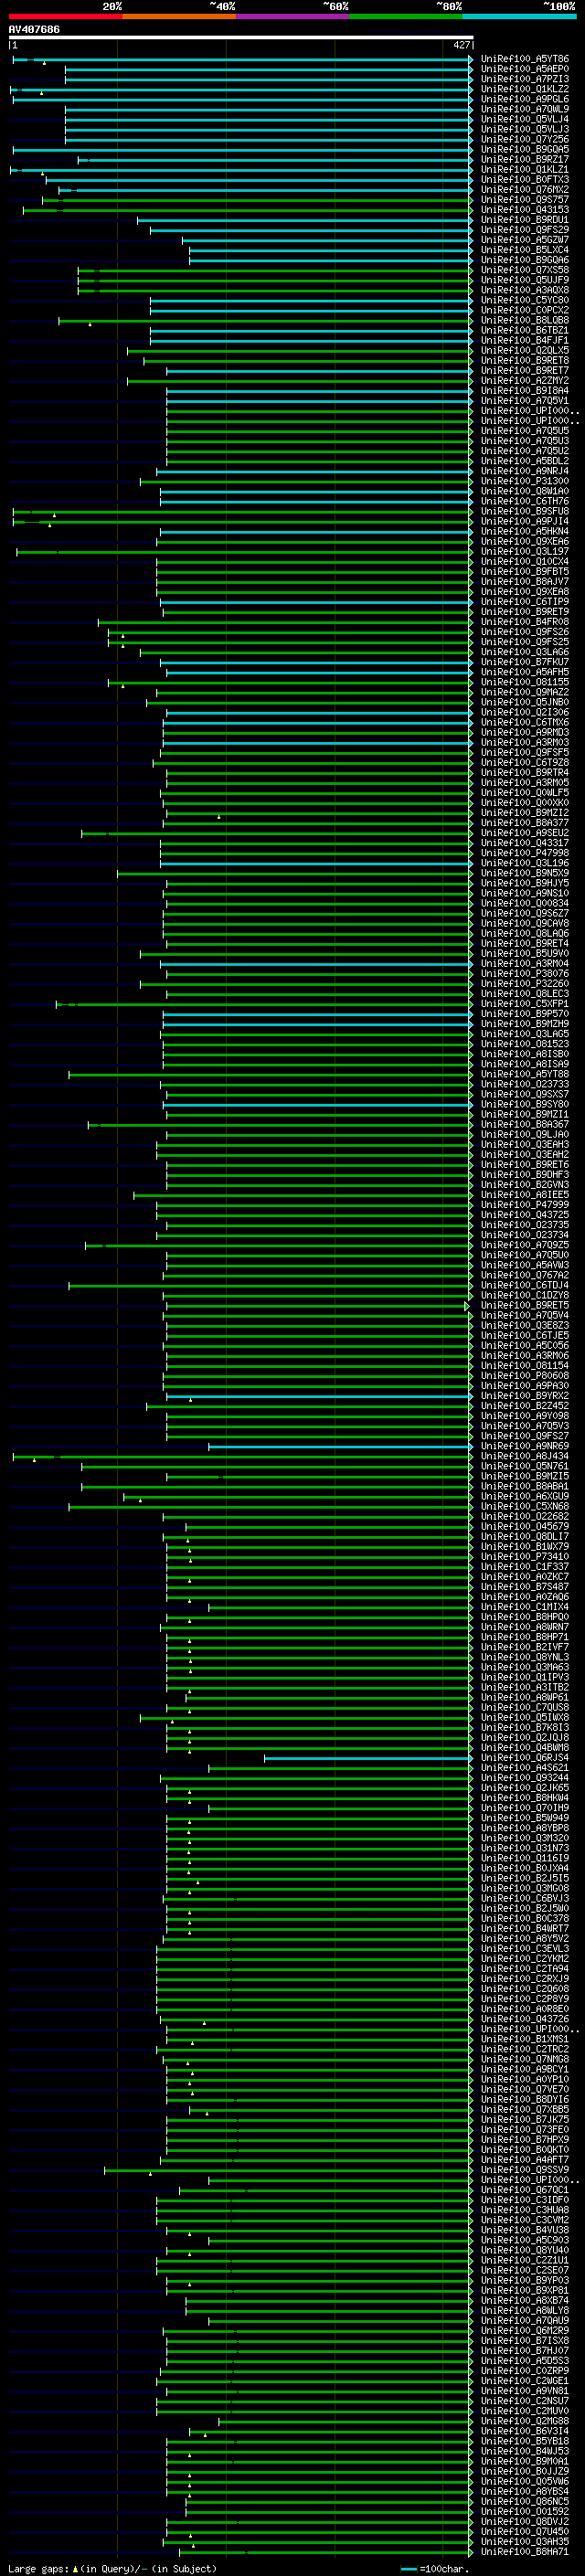Click the cyan ~100% identity legend segment
This screenshot has height=2576, width=585.
[519, 16]
